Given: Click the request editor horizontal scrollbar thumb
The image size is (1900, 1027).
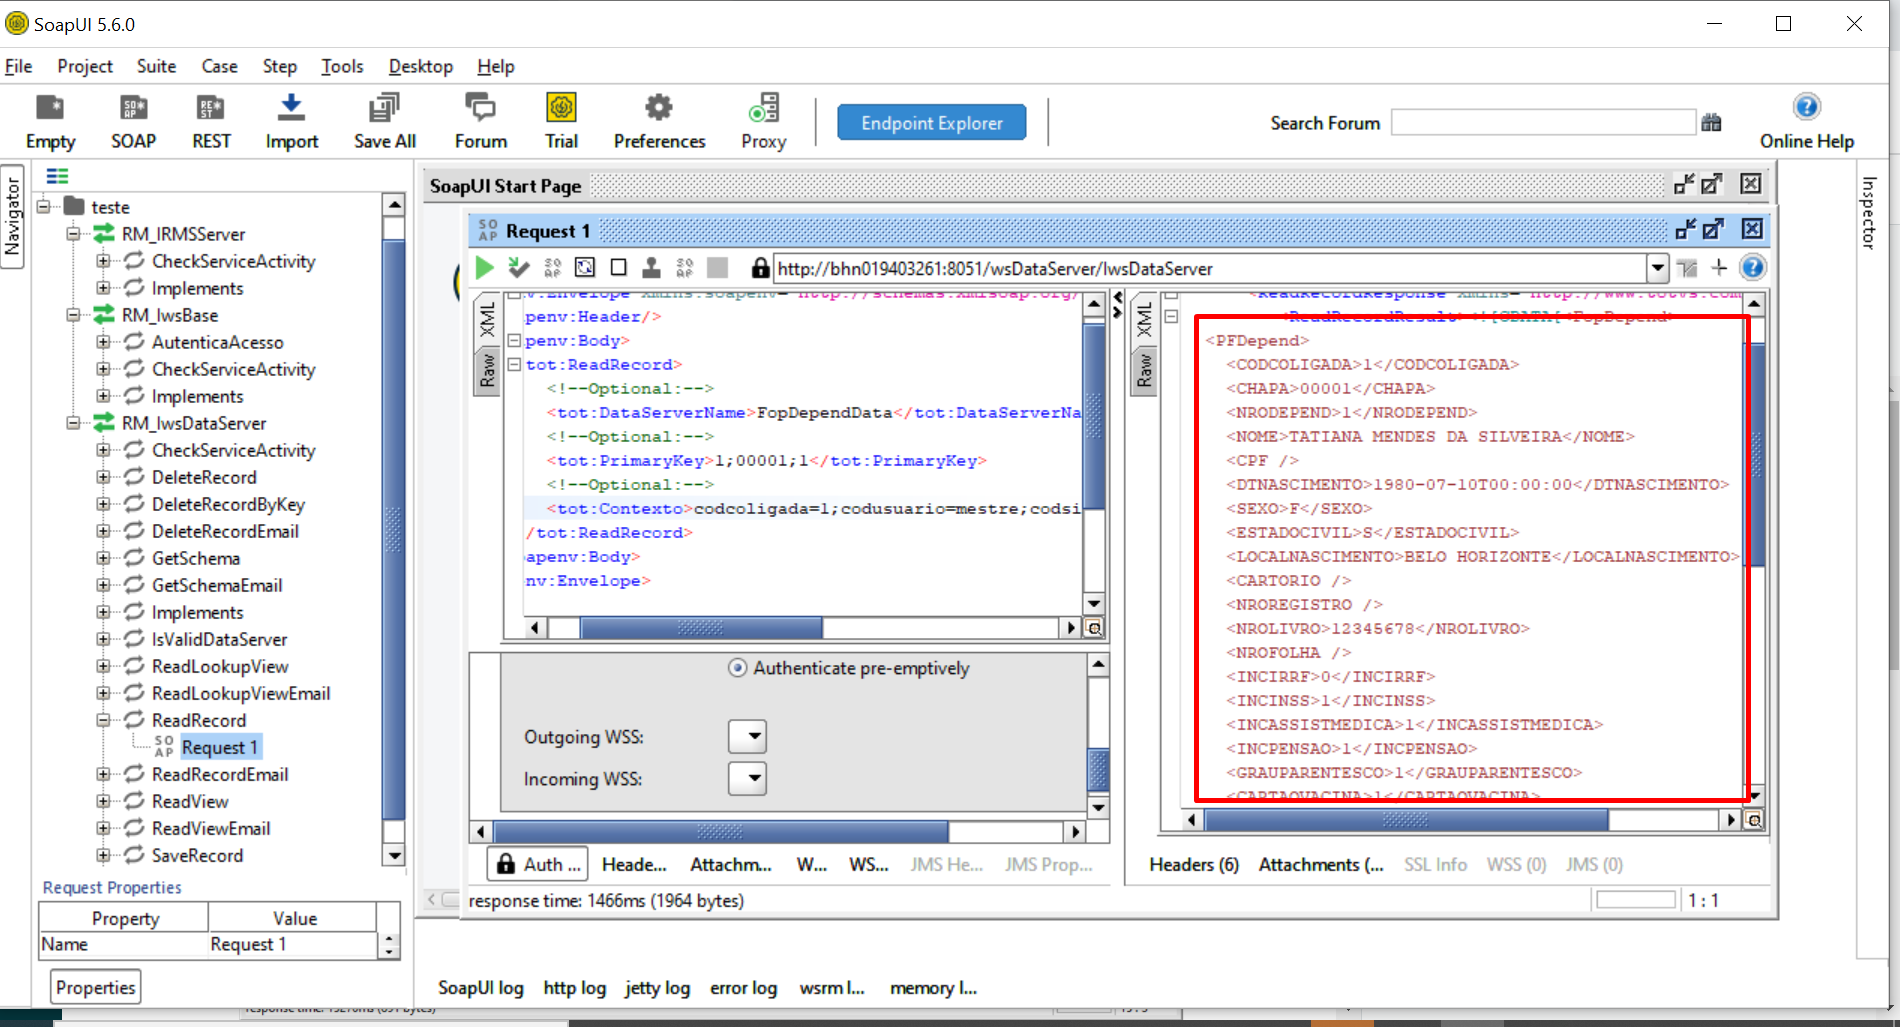Looking at the screenshot, I should [701, 628].
